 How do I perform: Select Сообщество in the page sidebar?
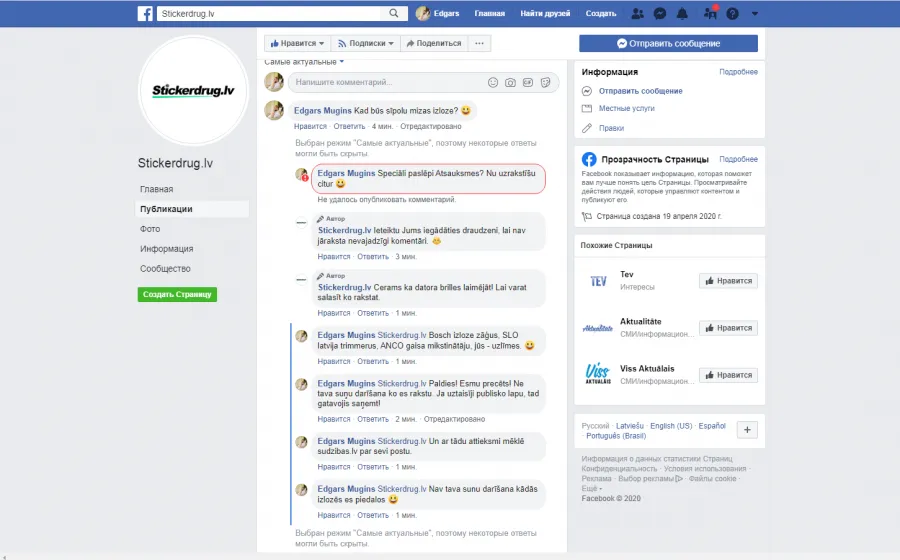(x=165, y=269)
